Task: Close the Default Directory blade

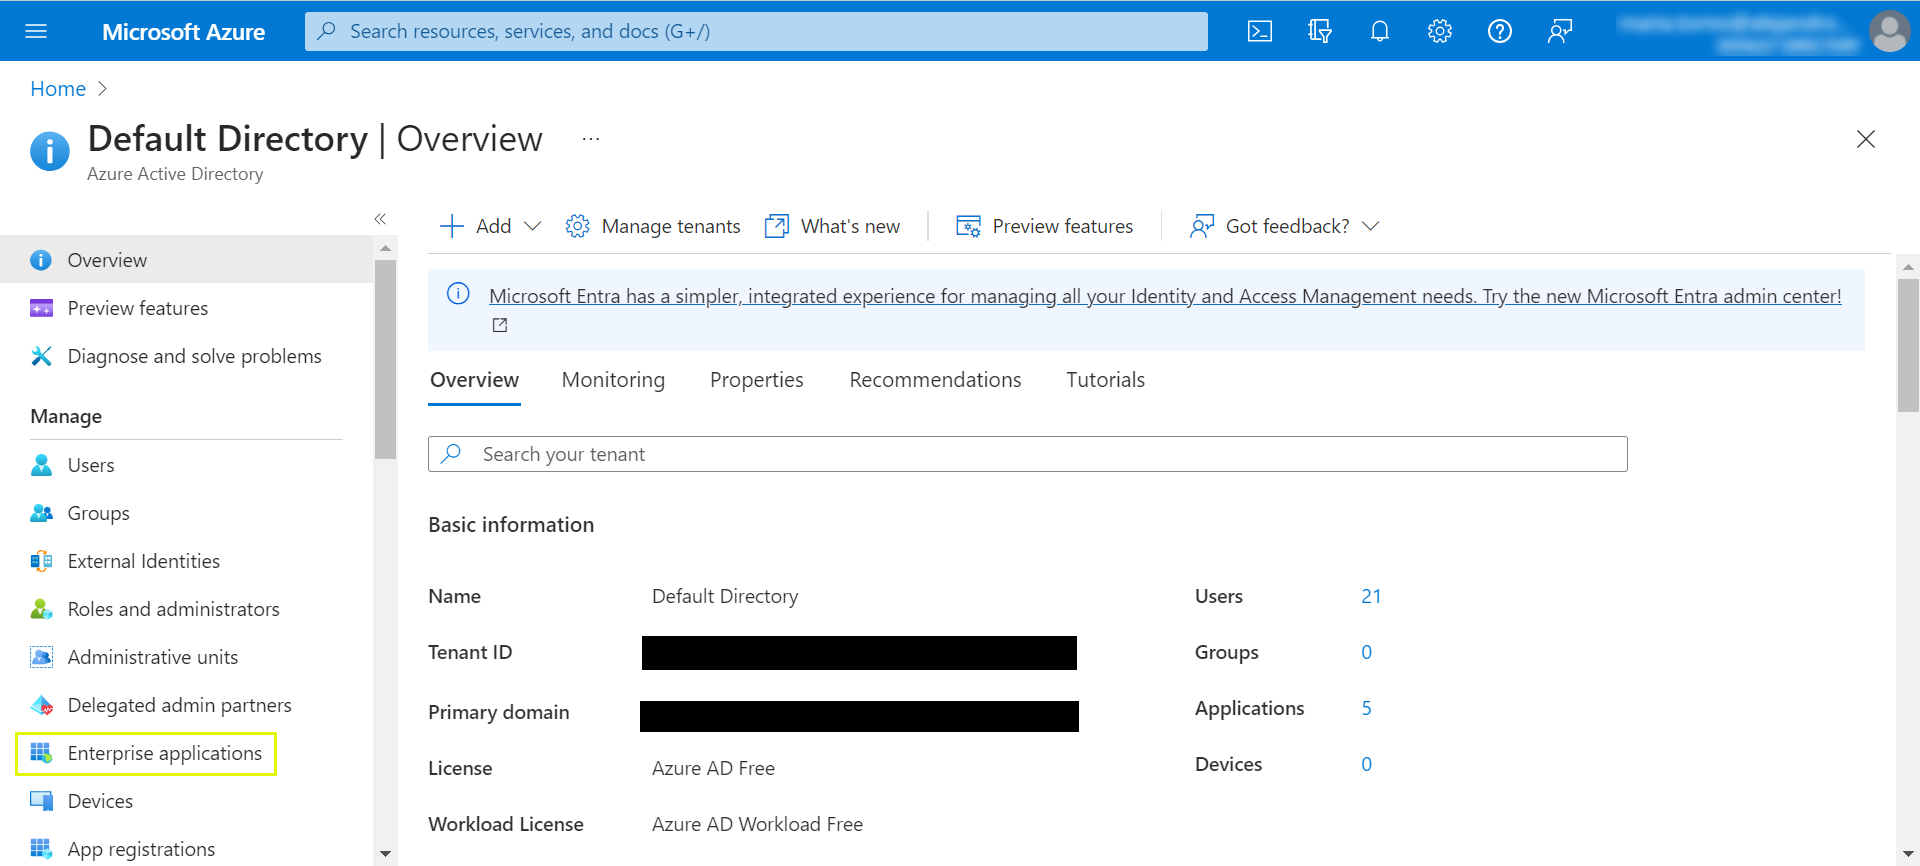Action: 1866,139
